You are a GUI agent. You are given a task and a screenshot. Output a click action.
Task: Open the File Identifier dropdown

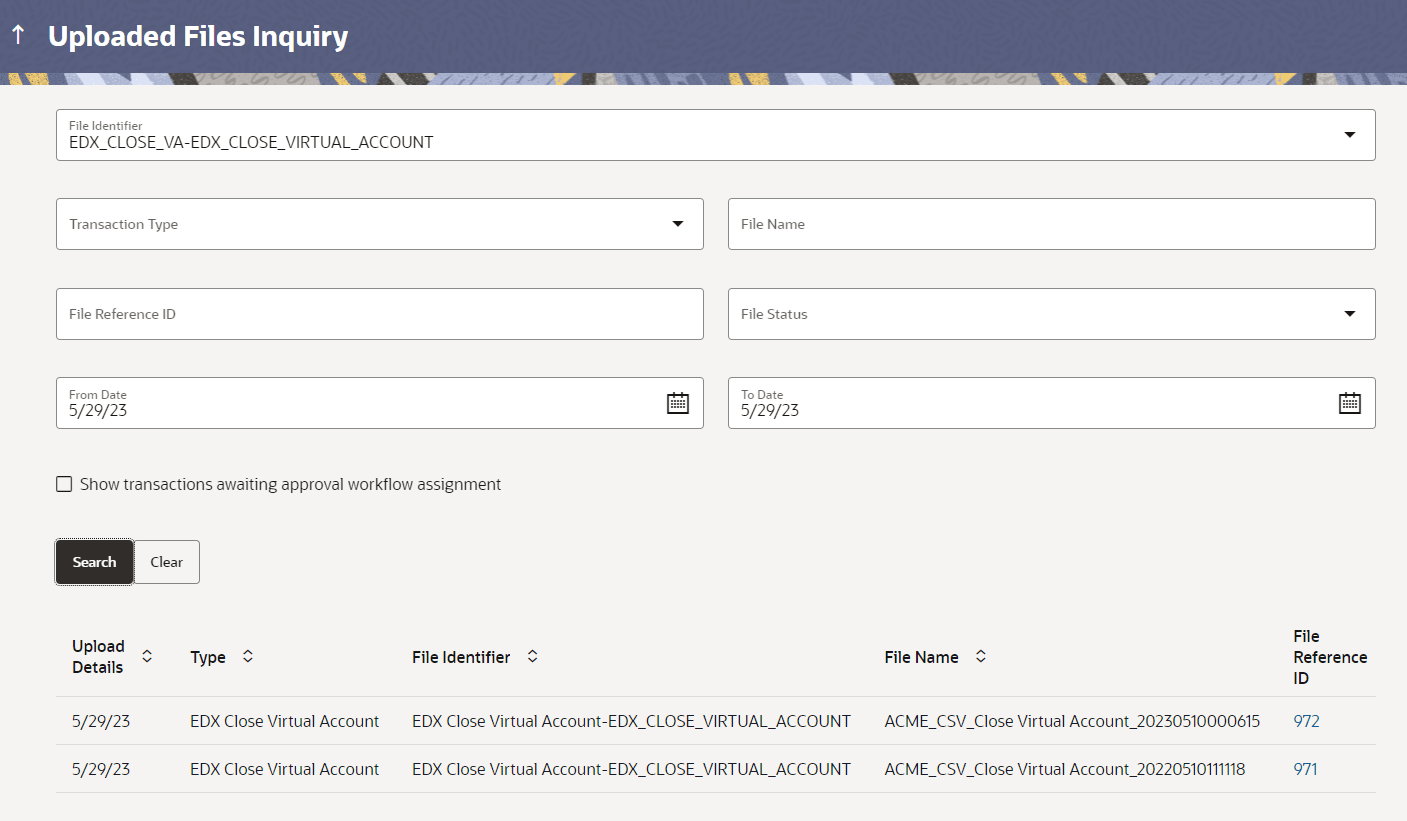(1350, 135)
